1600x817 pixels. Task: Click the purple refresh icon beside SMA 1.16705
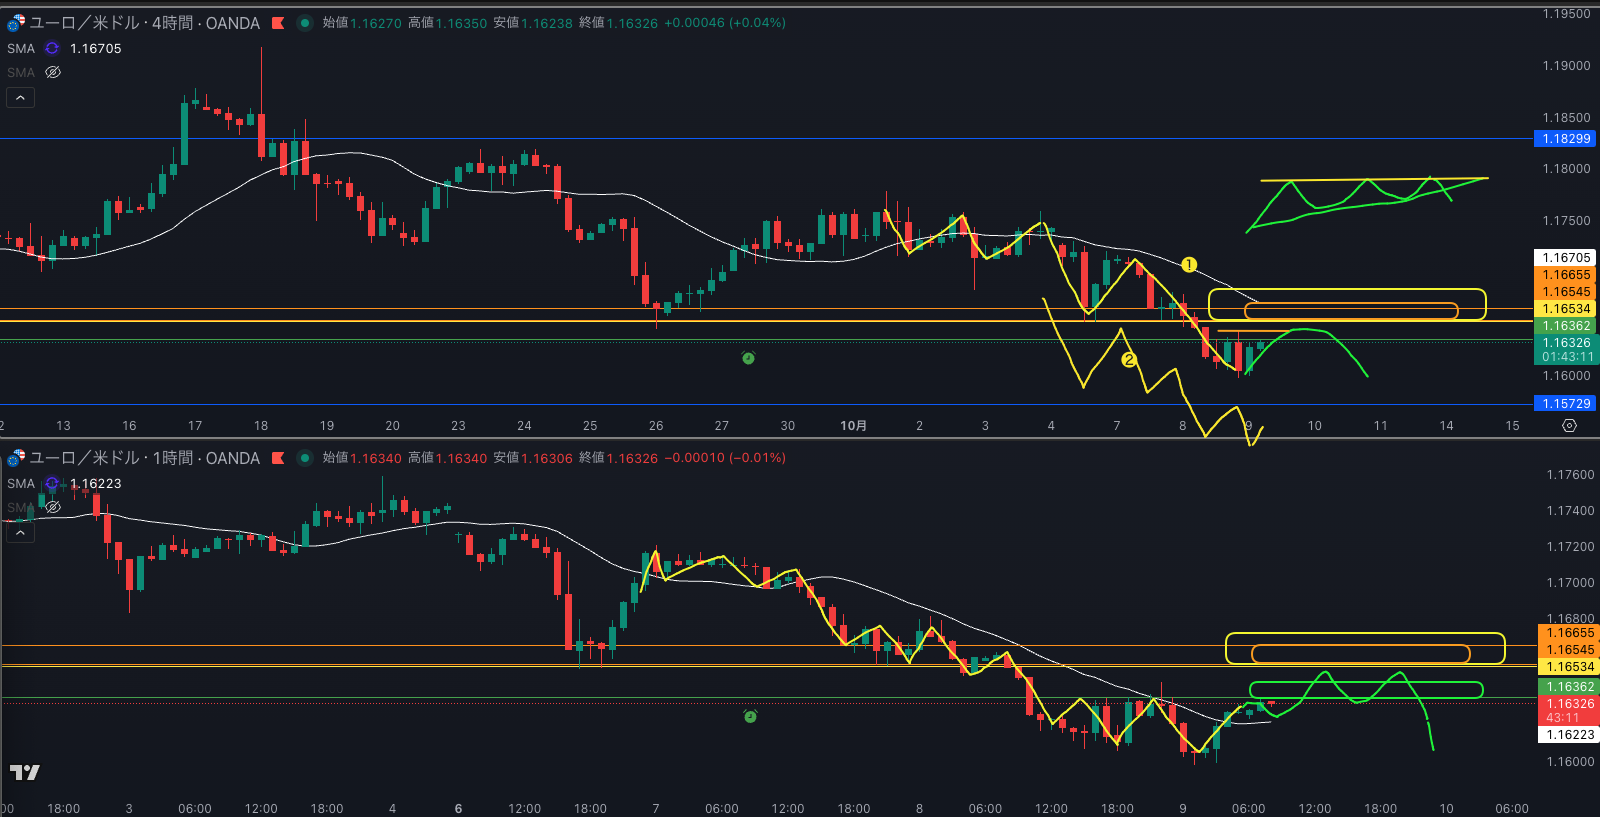[x=52, y=48]
